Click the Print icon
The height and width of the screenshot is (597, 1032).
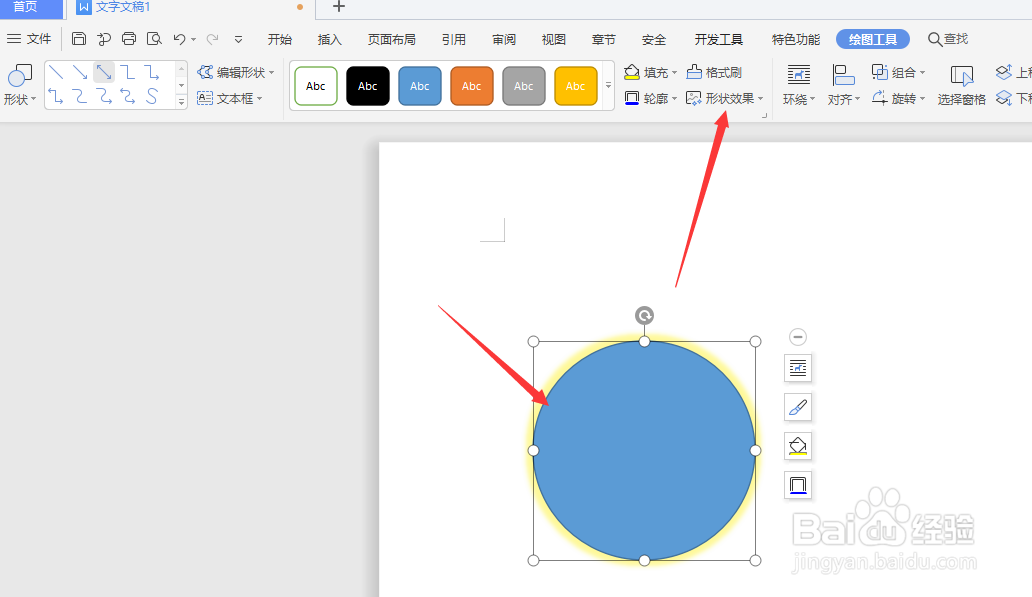click(129, 39)
